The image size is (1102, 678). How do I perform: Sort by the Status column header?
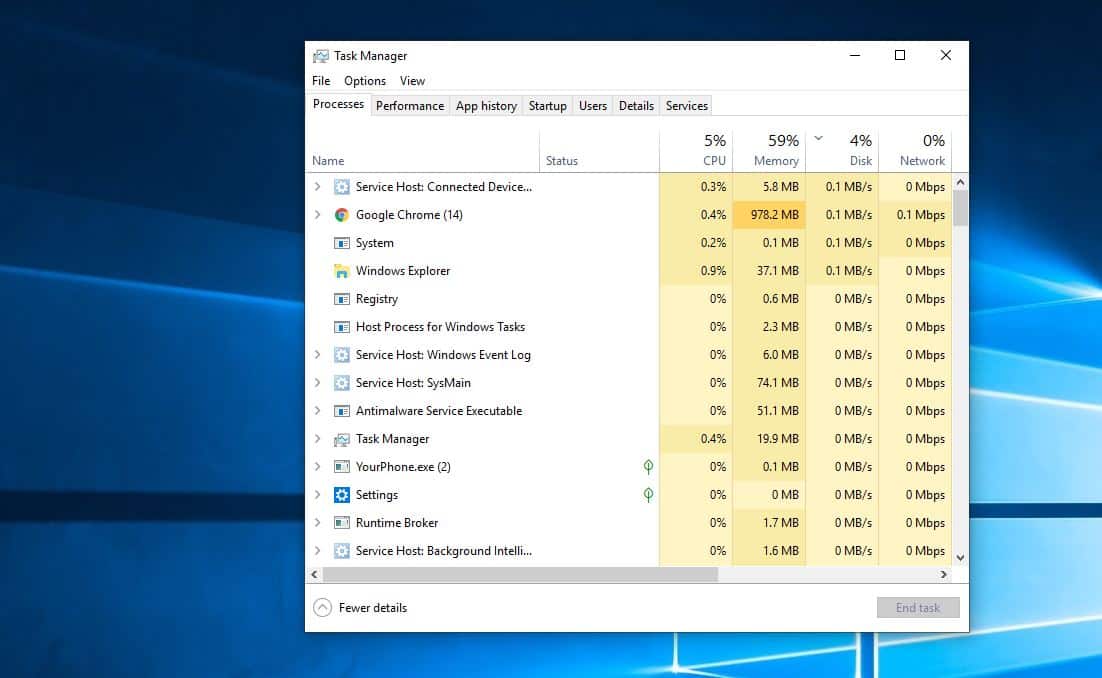[x=599, y=151]
